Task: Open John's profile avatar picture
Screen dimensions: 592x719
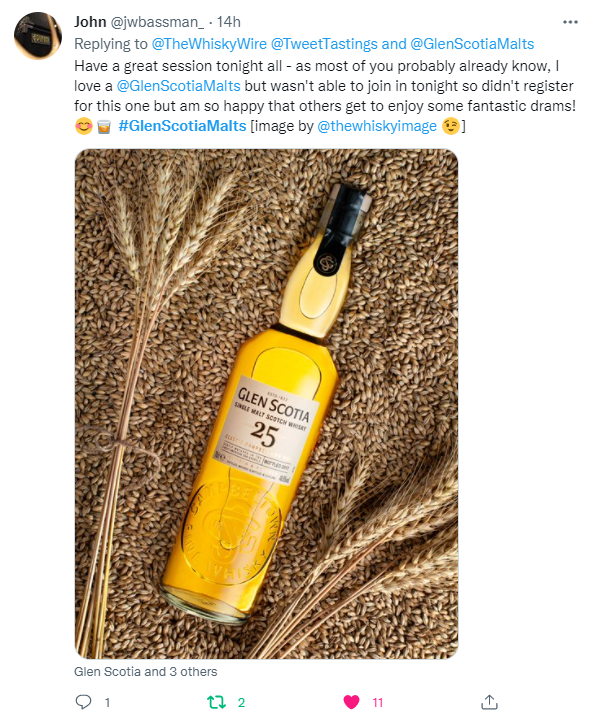Action: [38, 36]
